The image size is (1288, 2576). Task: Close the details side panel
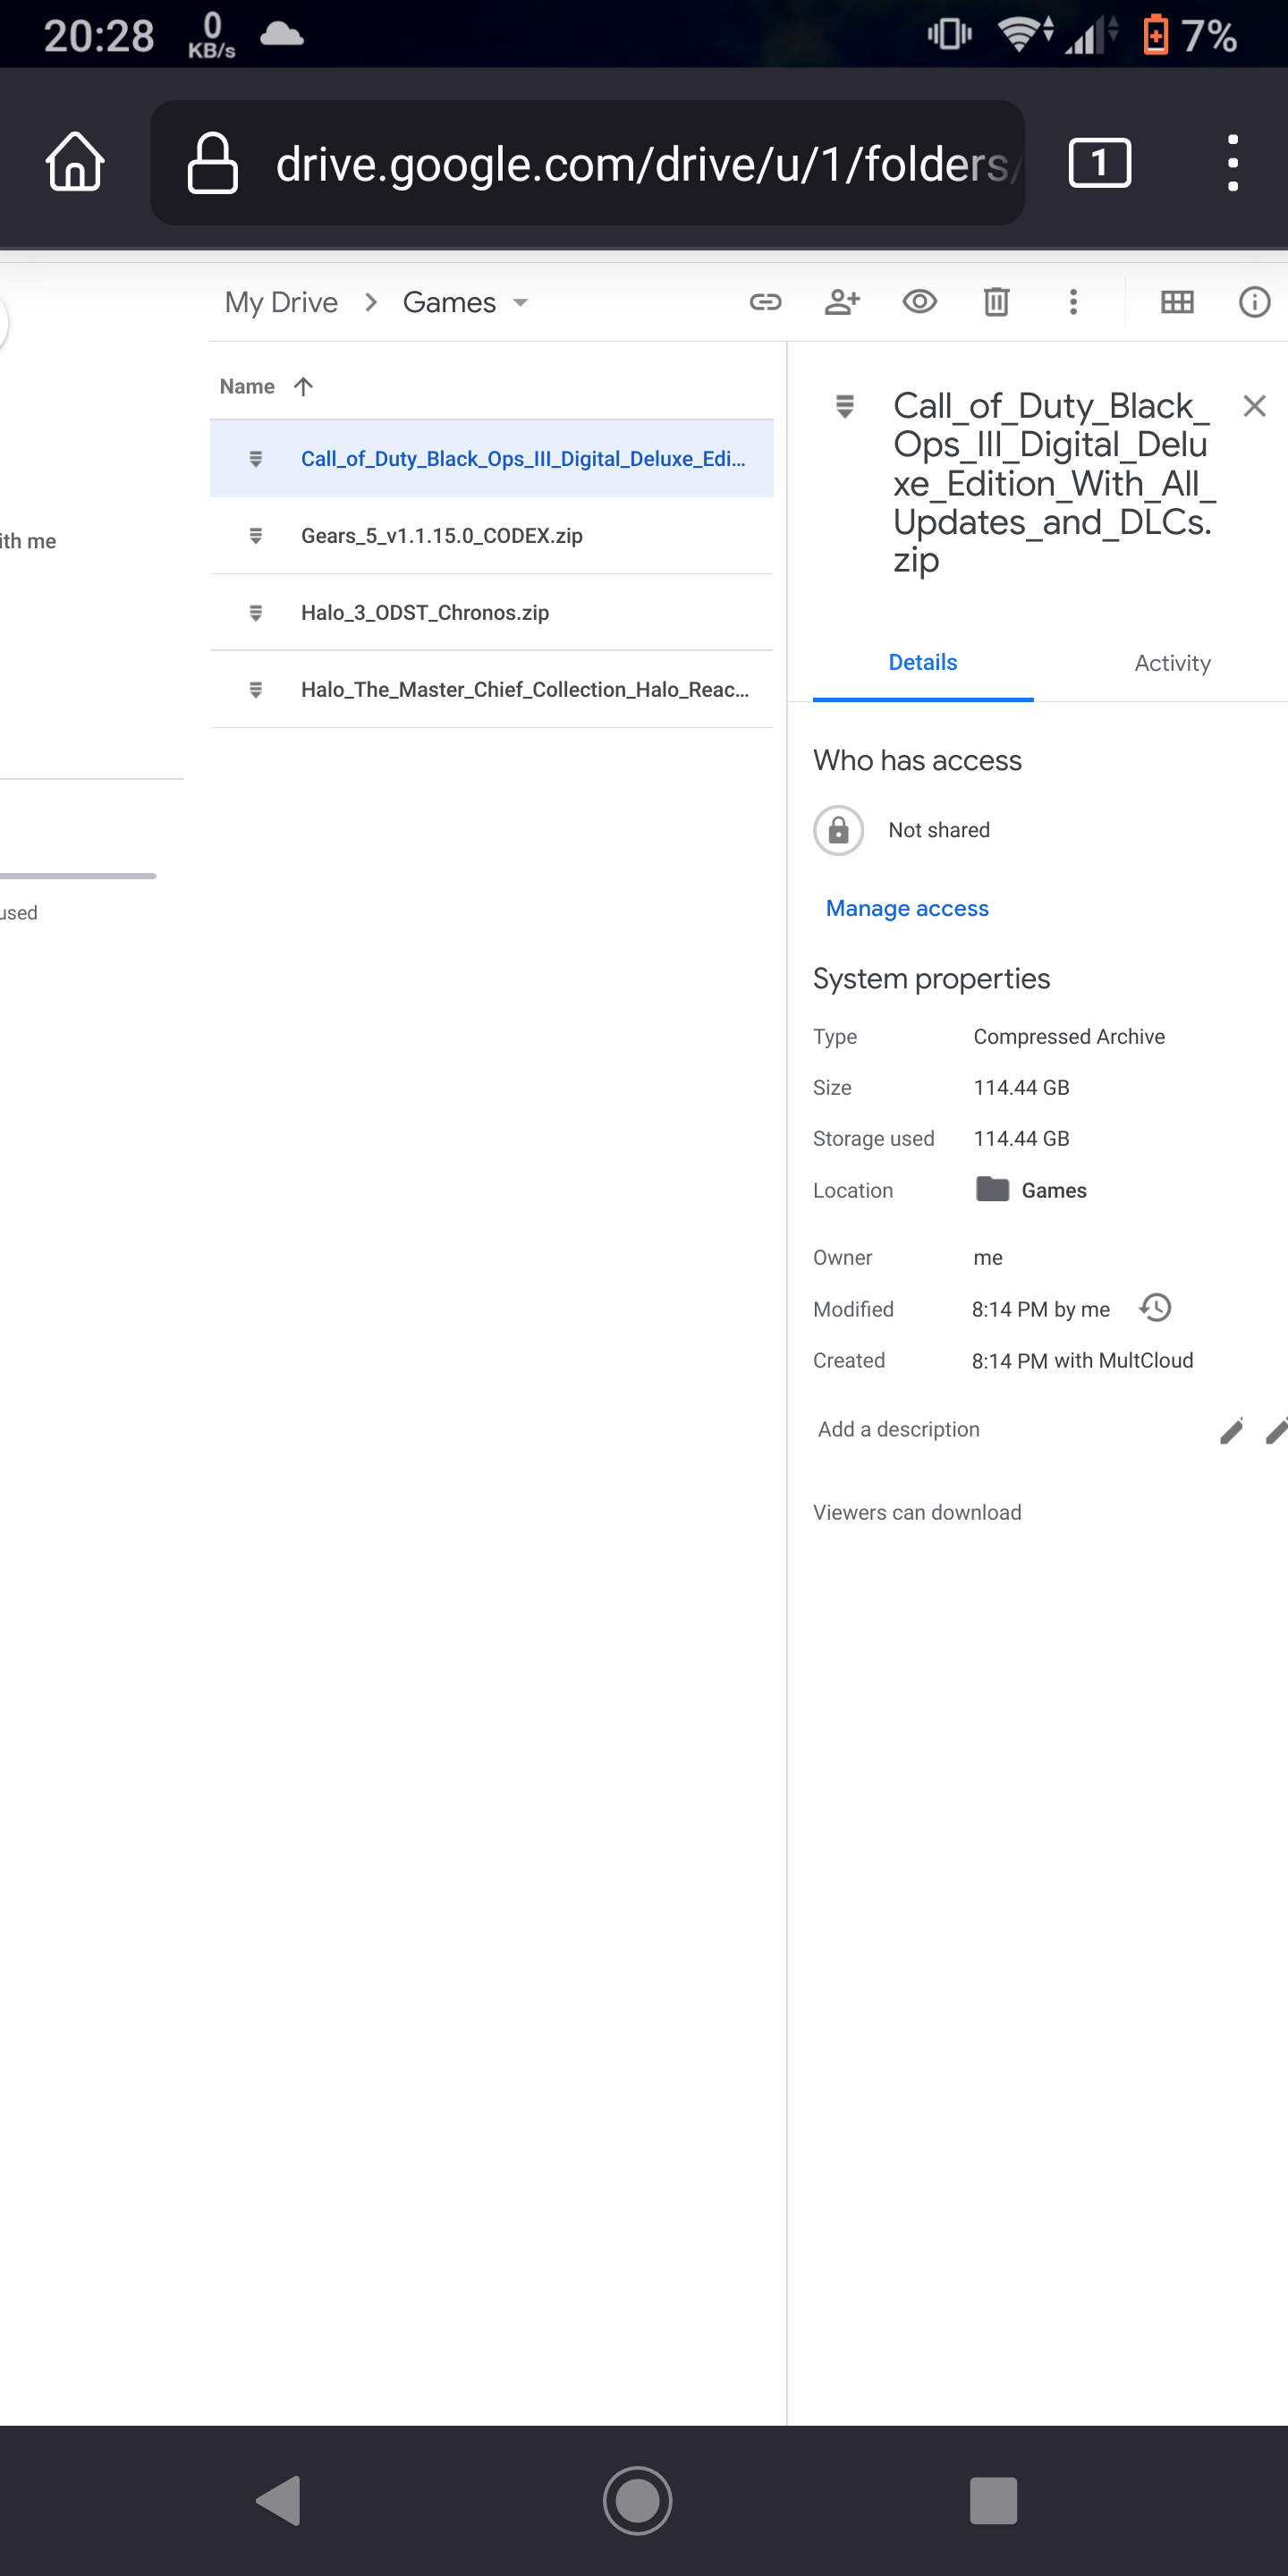[1254, 406]
